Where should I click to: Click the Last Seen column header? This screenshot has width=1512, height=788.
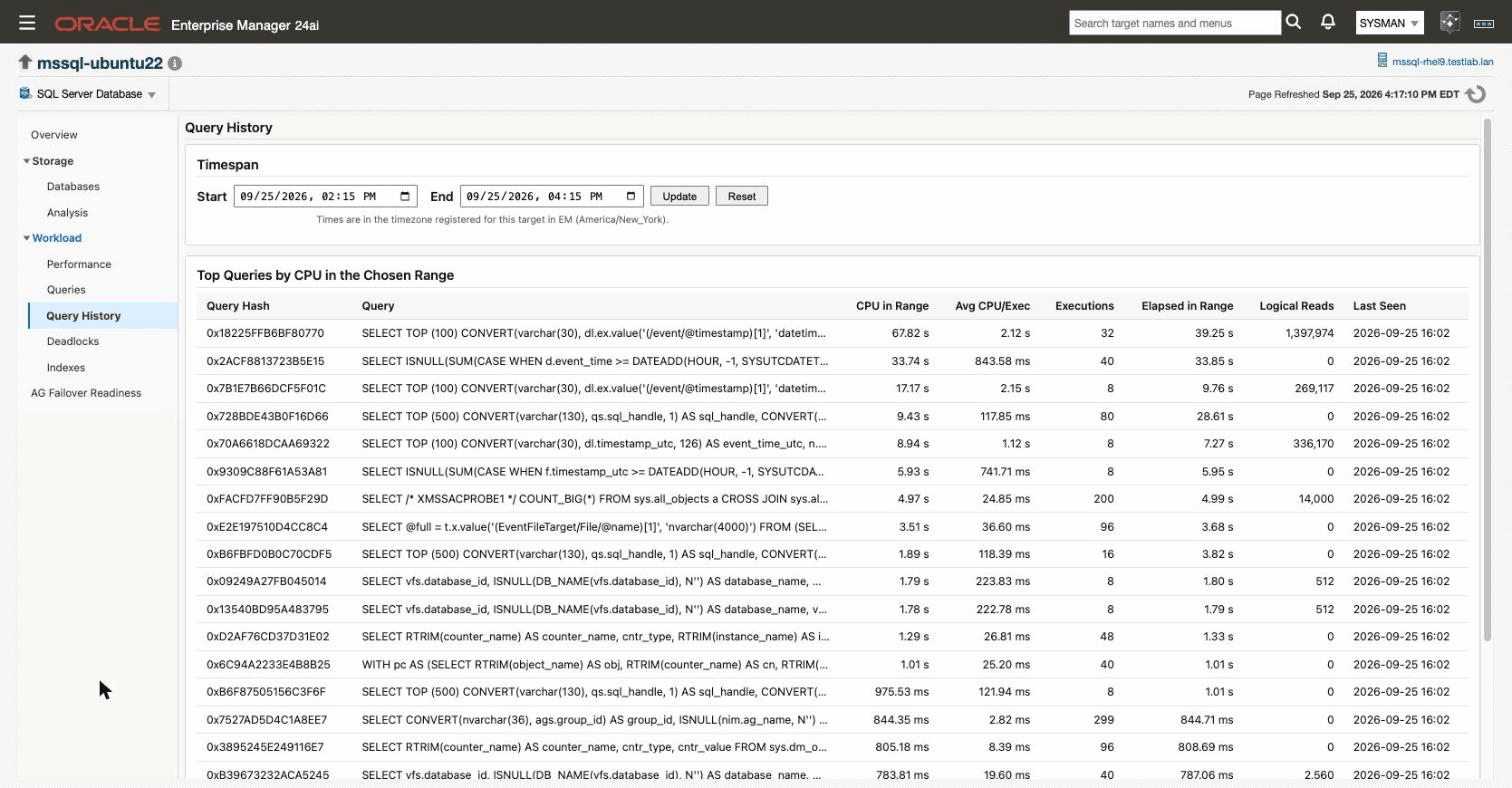pos(1379,306)
